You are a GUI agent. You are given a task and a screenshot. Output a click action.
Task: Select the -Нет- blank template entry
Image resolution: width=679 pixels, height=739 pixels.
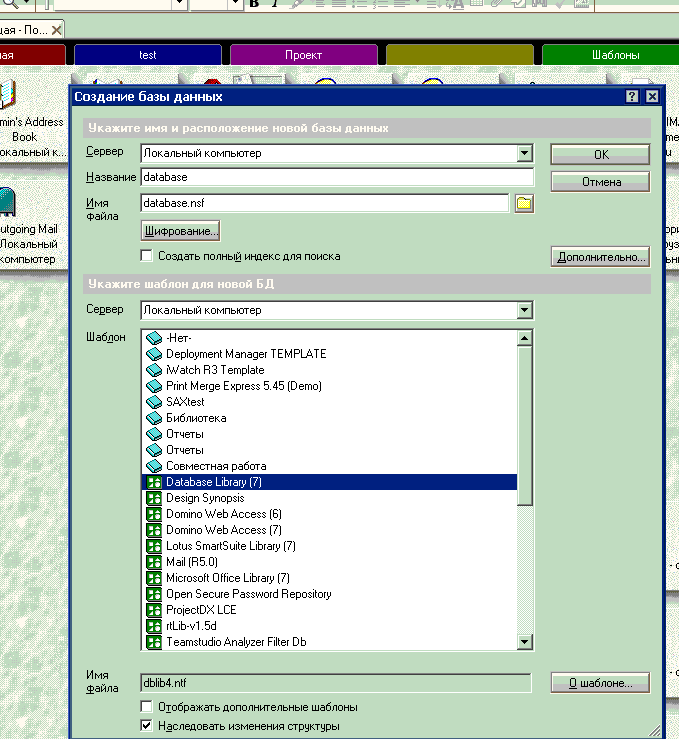coord(179,338)
